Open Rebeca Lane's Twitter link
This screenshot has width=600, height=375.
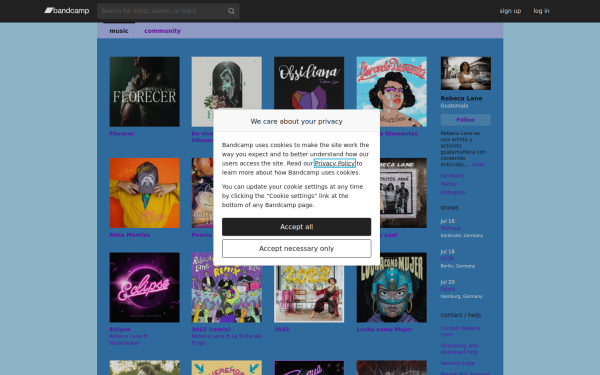point(449,184)
